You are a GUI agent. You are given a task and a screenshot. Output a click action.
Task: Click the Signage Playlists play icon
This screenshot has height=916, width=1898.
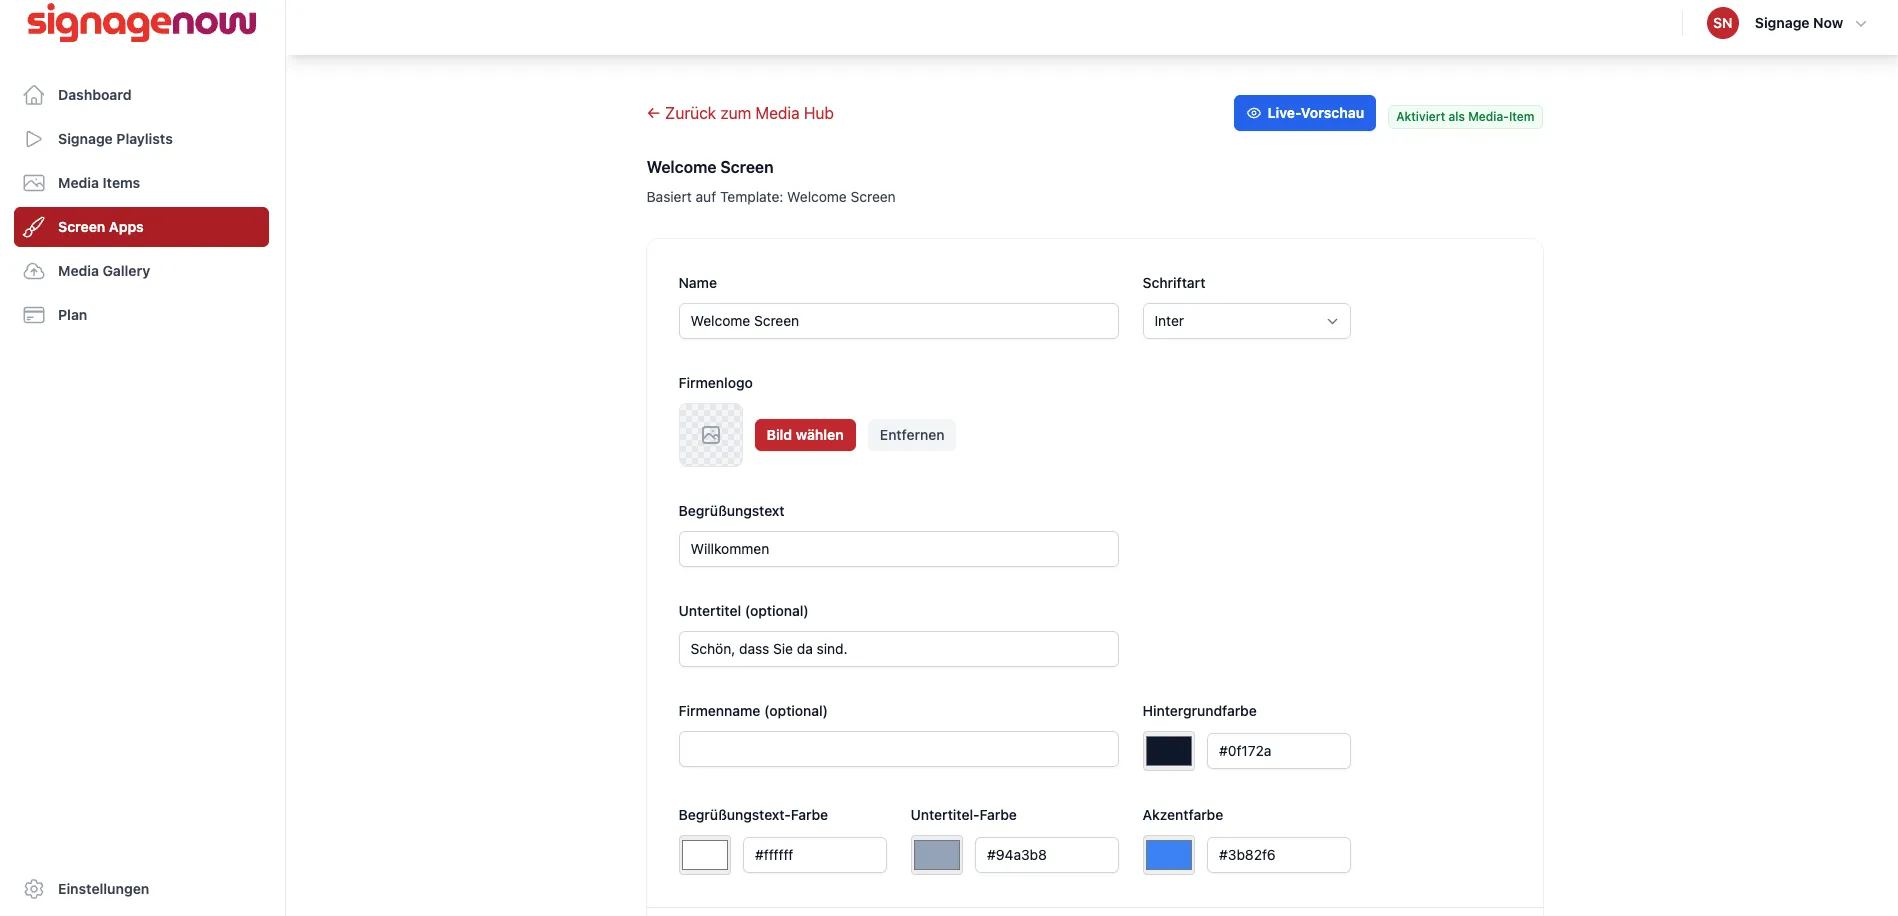(34, 139)
